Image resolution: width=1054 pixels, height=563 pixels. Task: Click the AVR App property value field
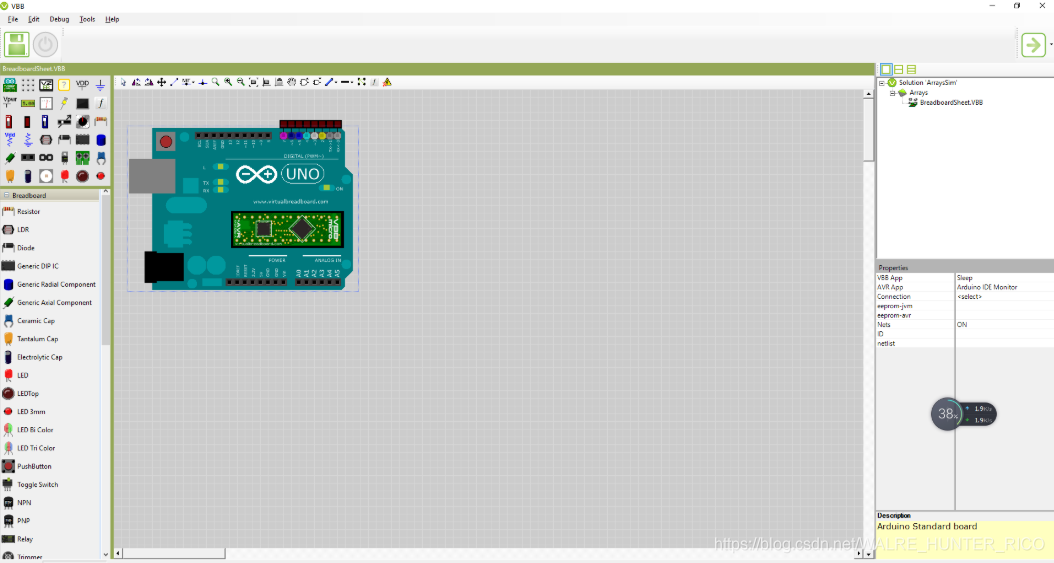(x=1004, y=287)
